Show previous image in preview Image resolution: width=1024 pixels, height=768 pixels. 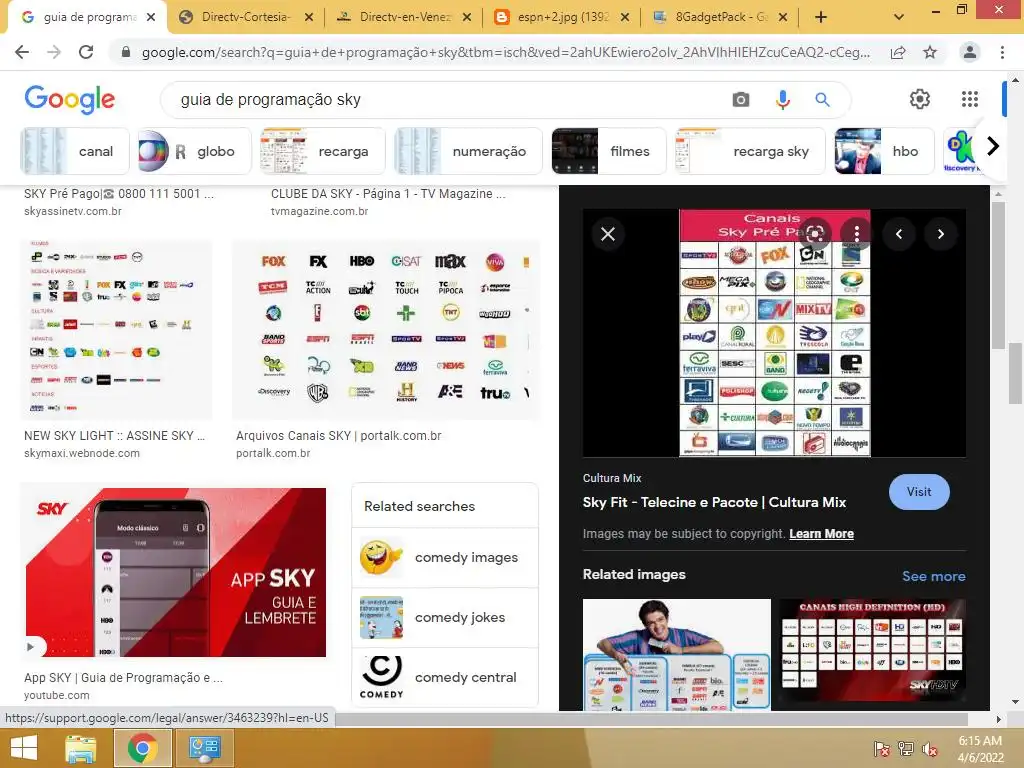(899, 234)
